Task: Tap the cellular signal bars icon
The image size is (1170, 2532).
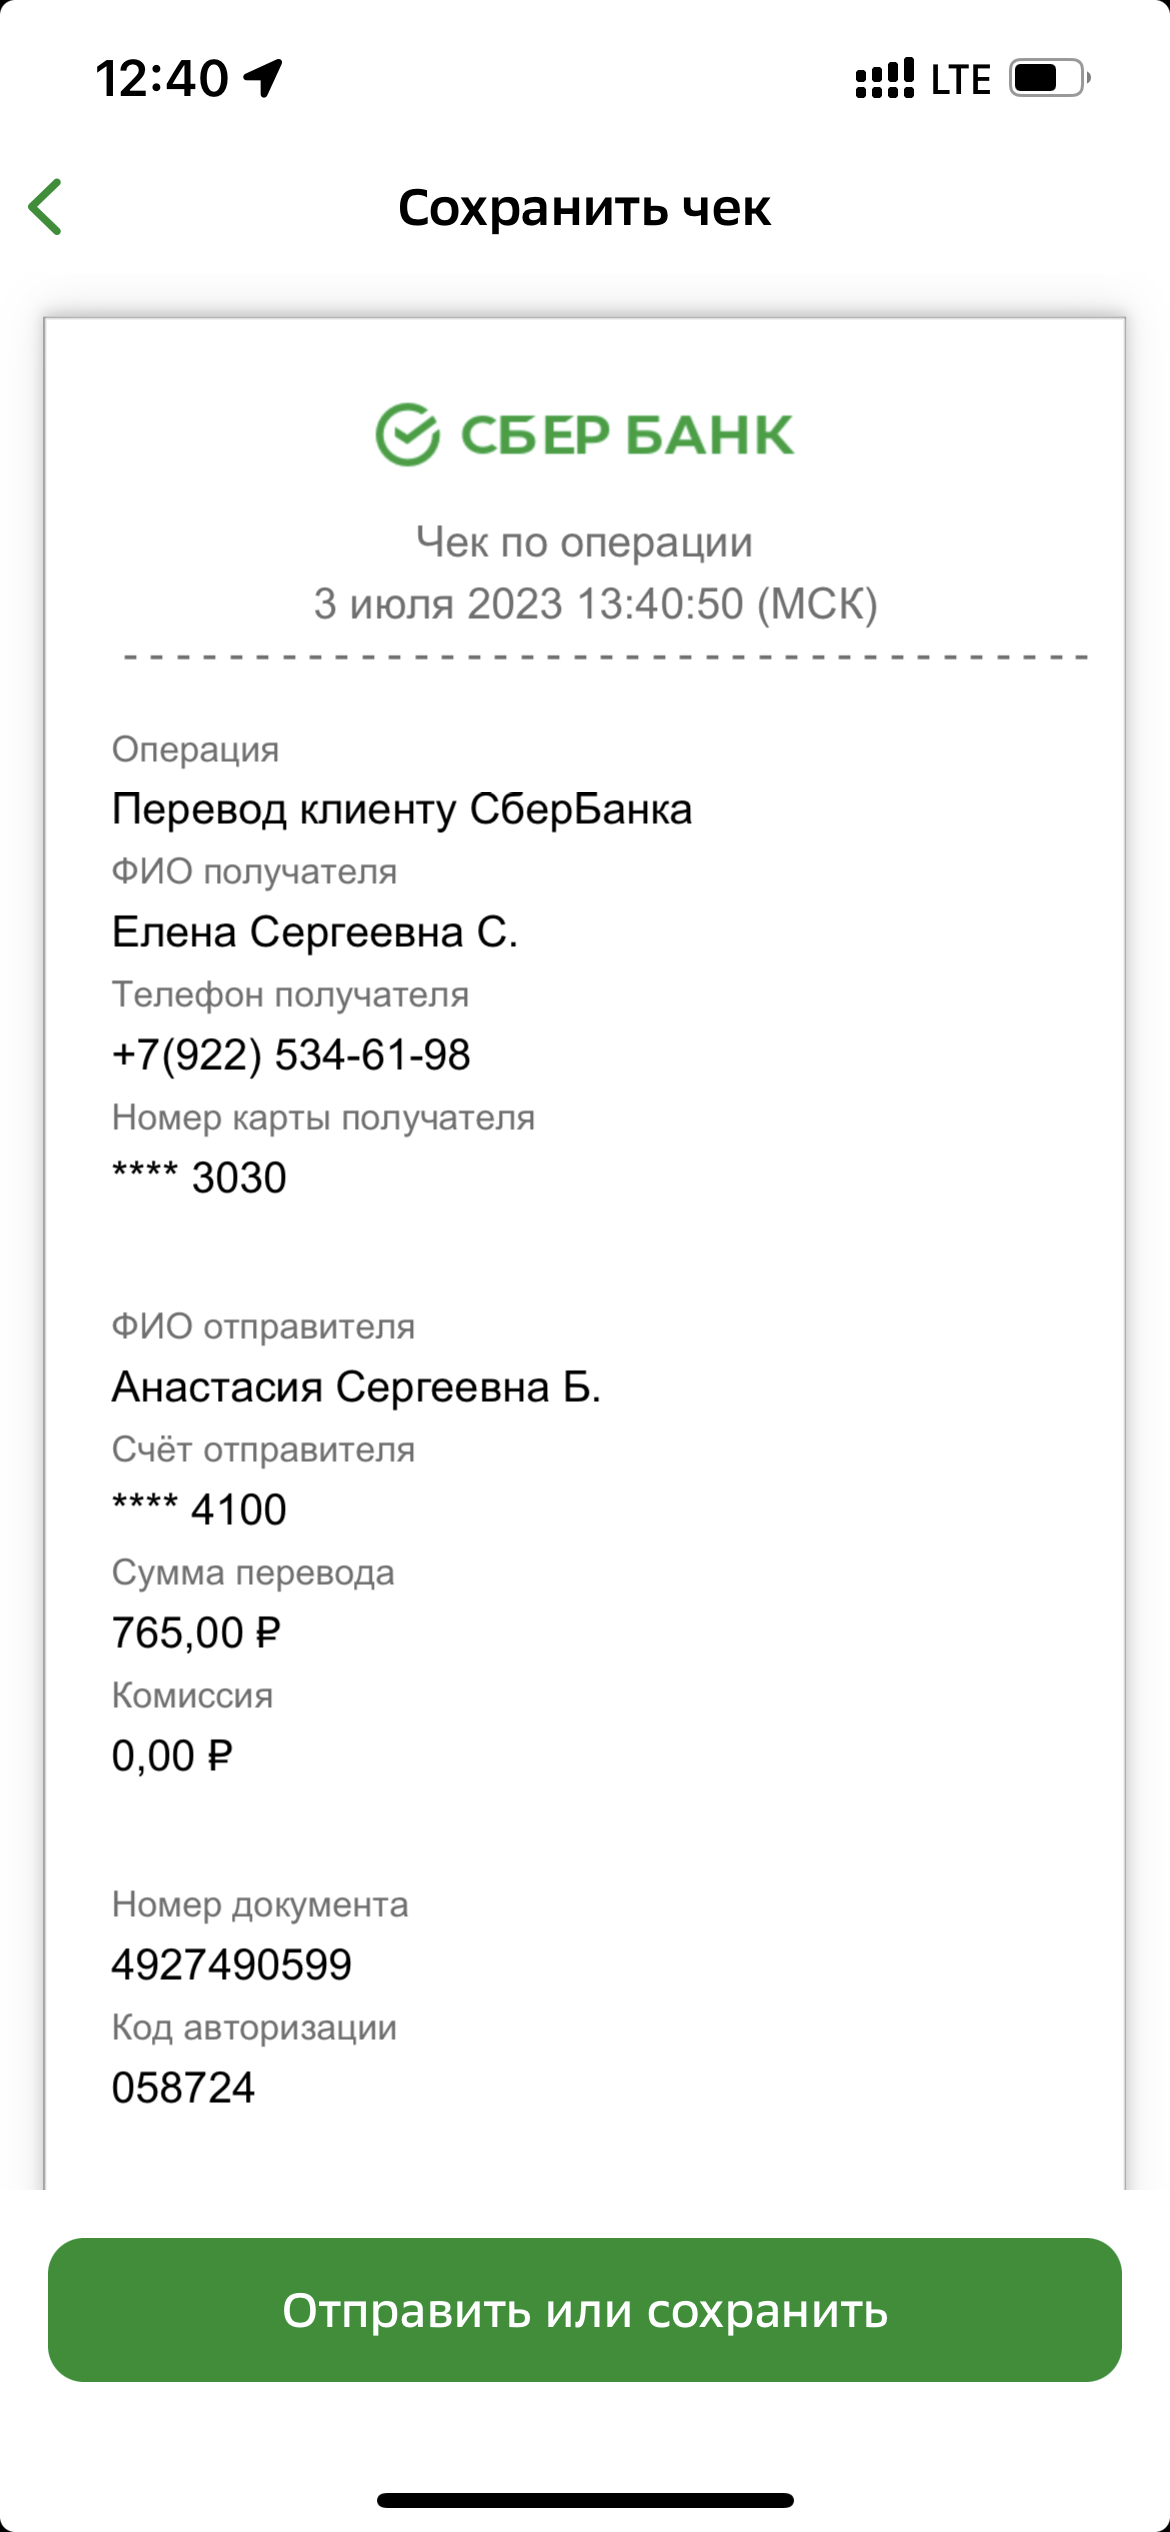Action: 884,78
